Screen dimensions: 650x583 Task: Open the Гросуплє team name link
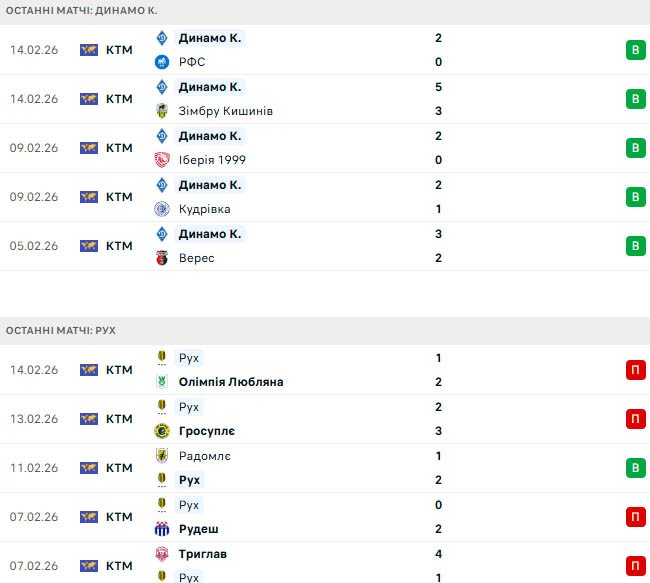pyautogui.click(x=209, y=431)
